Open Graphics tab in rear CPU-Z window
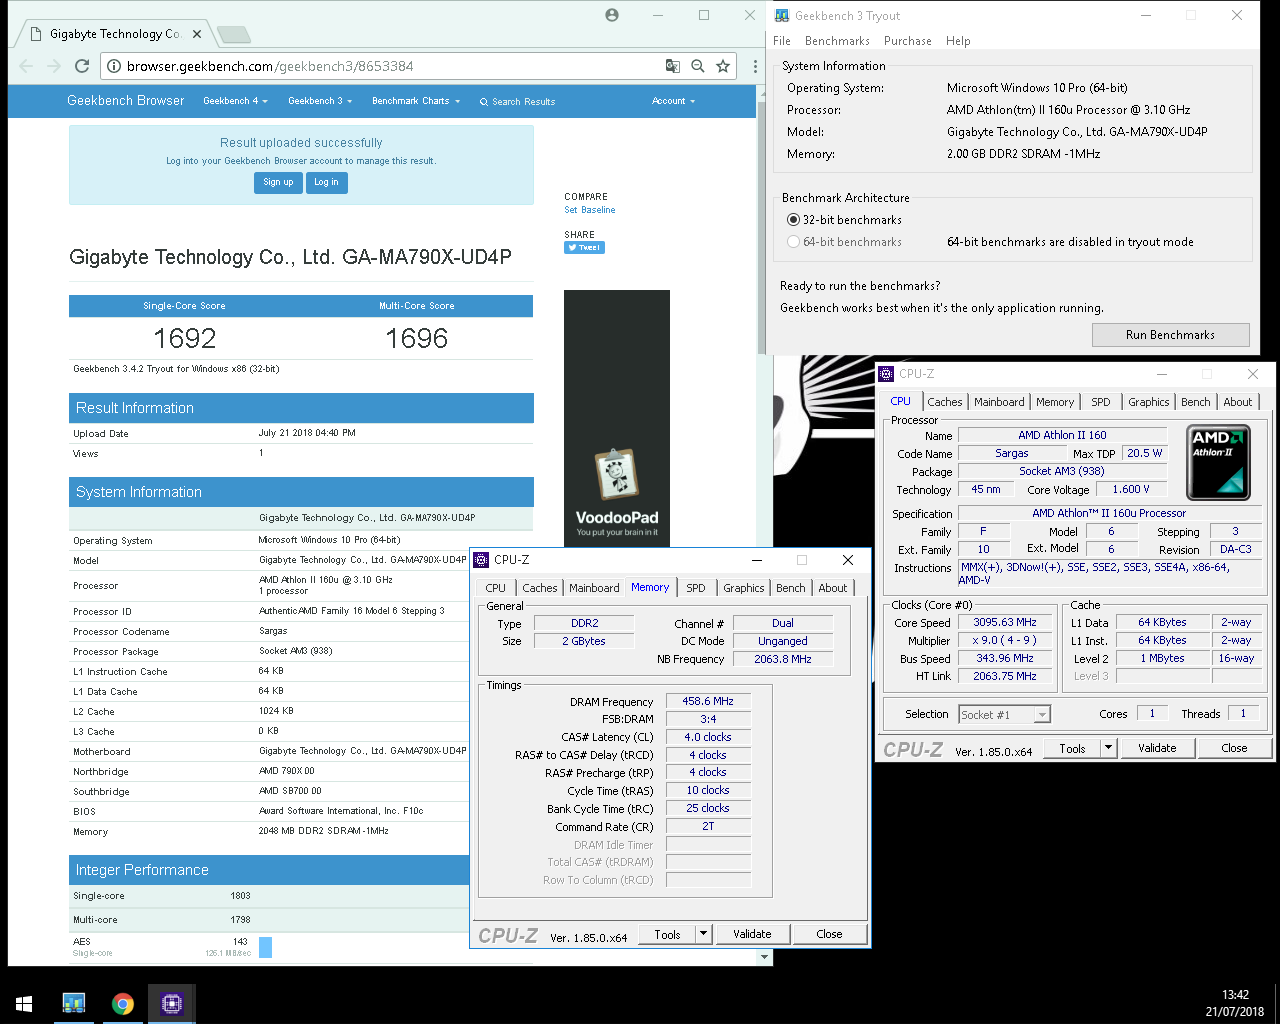Viewport: 1280px width, 1024px height. [1148, 402]
